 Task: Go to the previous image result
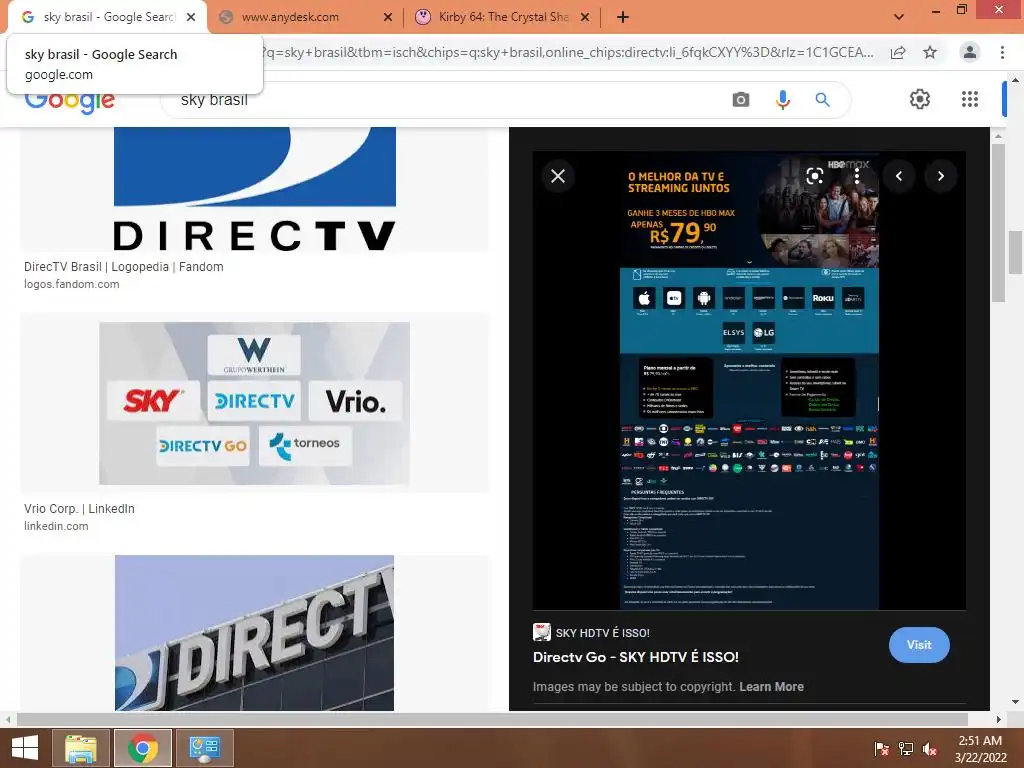tap(899, 176)
